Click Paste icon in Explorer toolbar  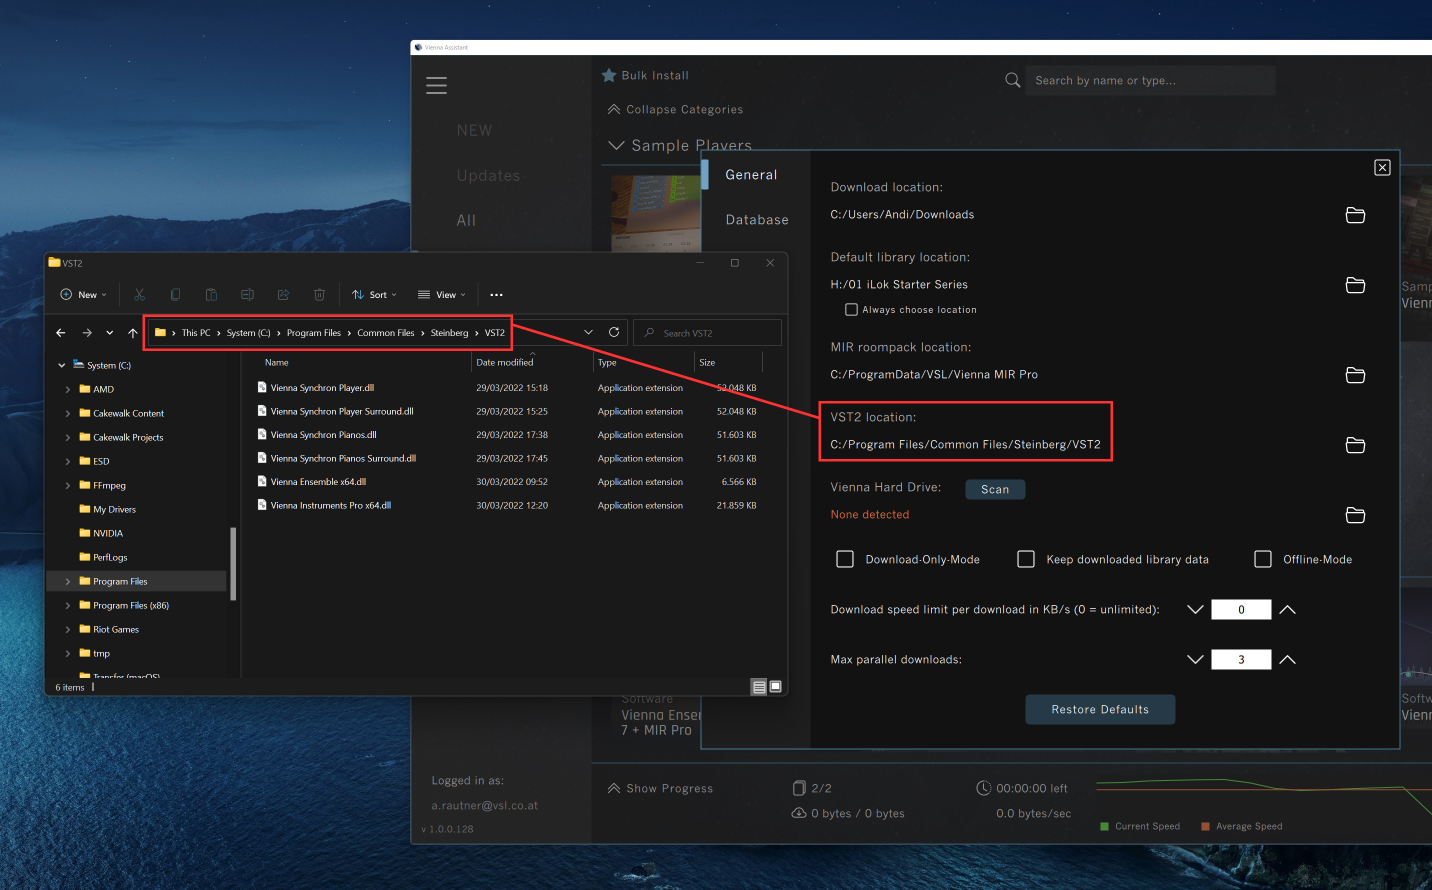tap(211, 295)
